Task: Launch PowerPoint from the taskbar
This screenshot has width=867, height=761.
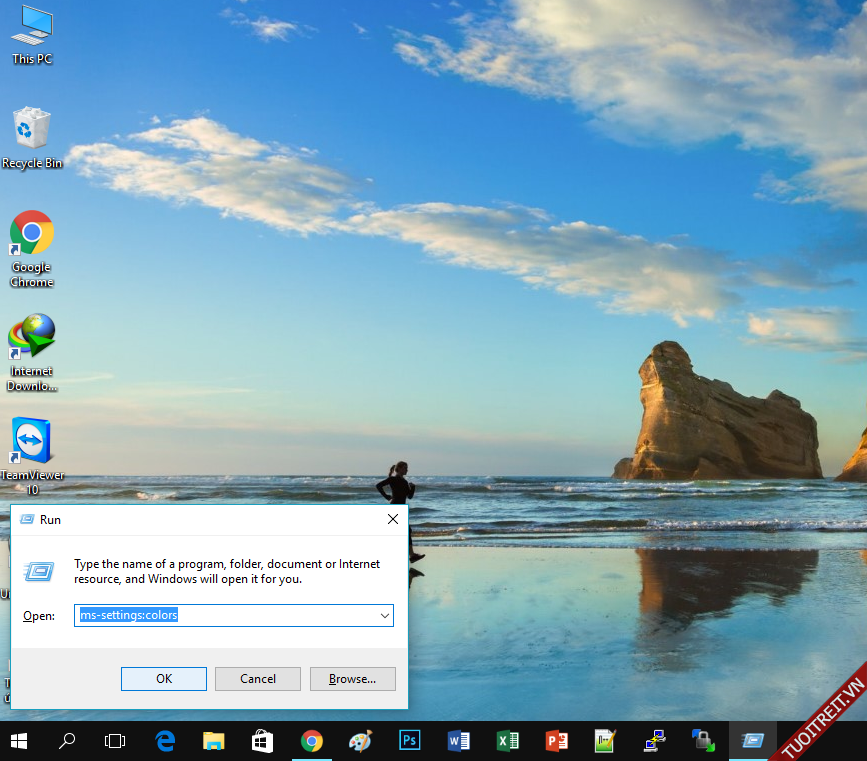Action: coord(557,741)
